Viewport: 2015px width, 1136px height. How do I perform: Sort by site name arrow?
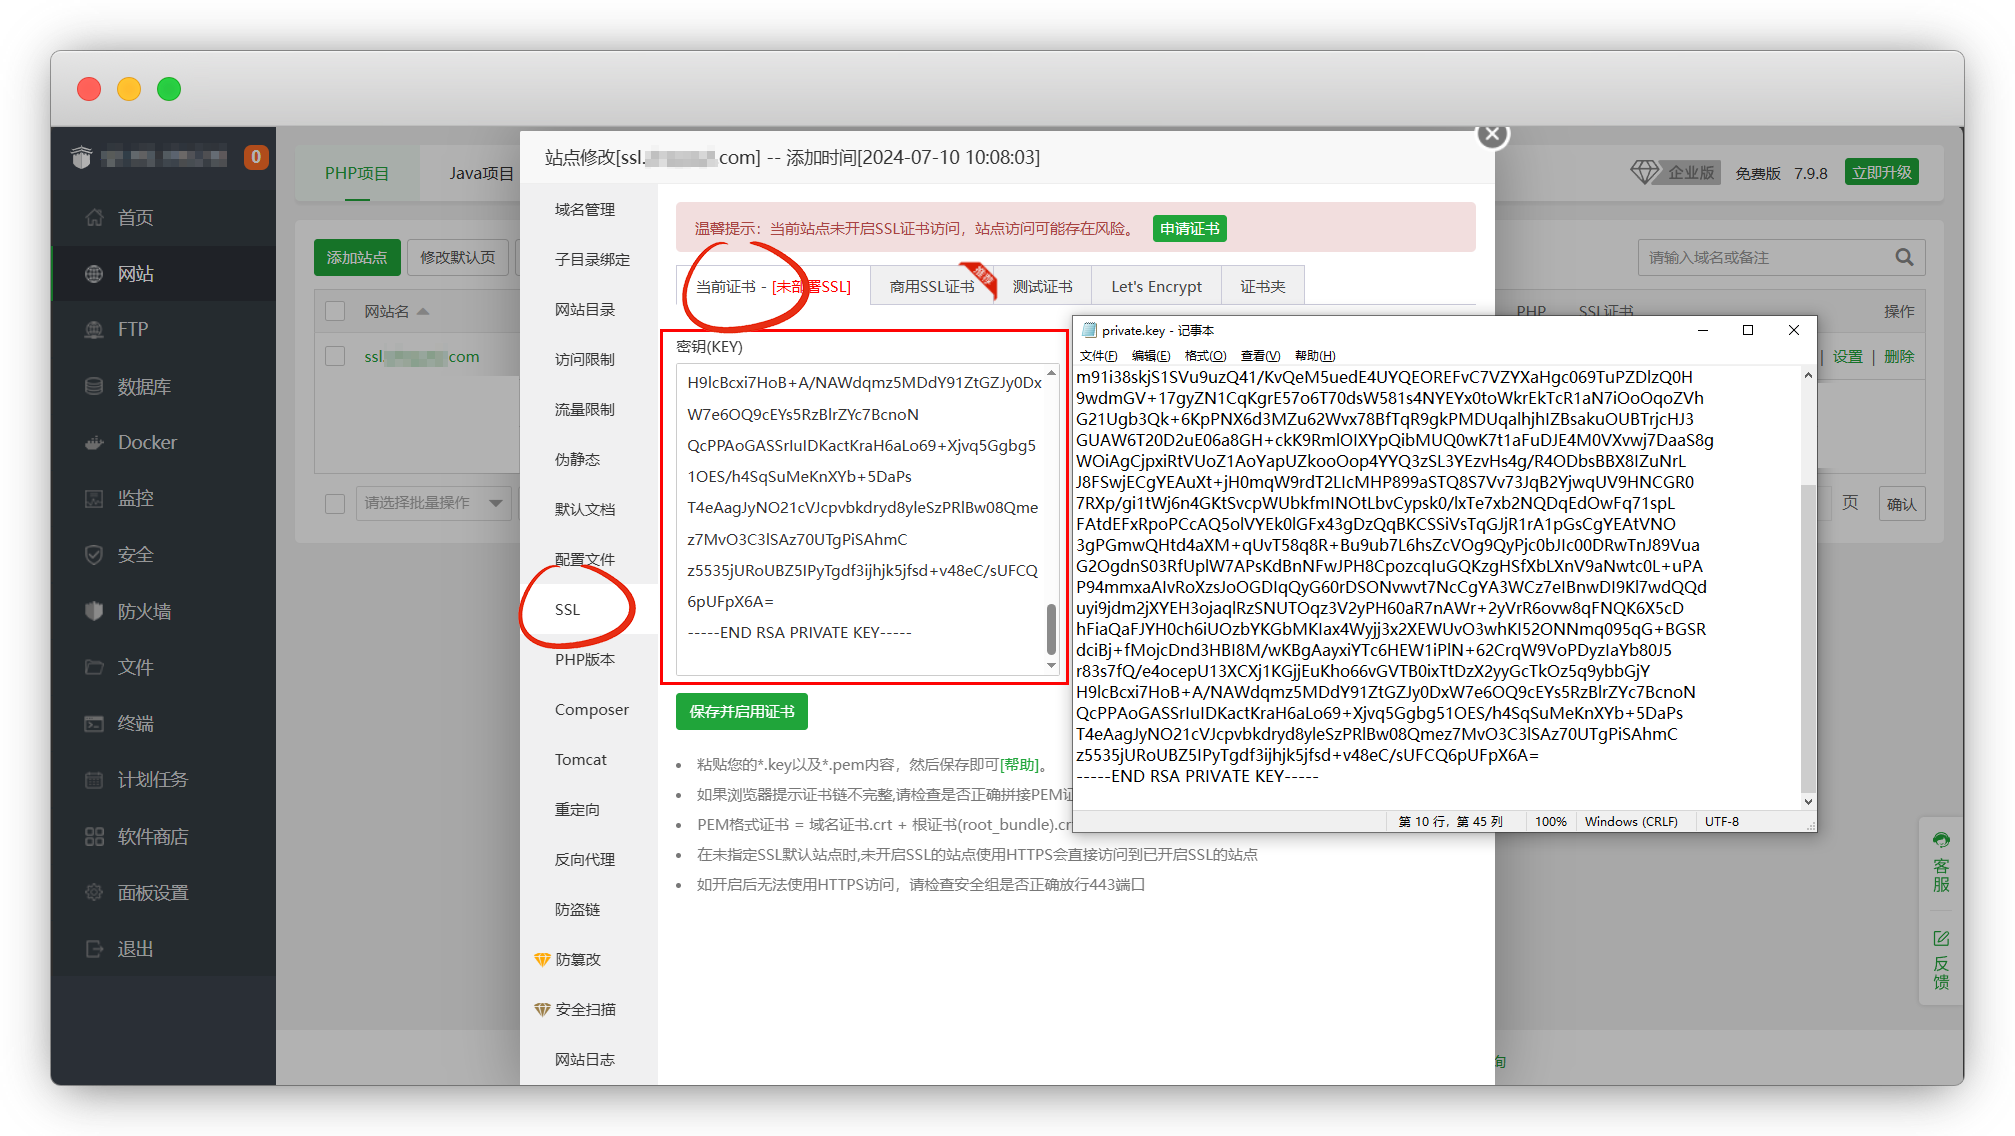tap(423, 311)
